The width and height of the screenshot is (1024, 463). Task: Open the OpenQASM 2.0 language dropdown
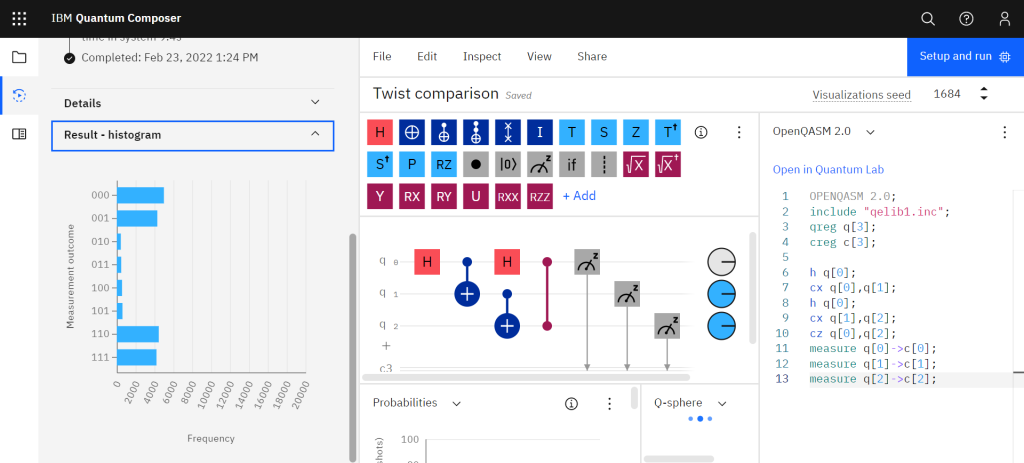pos(870,131)
